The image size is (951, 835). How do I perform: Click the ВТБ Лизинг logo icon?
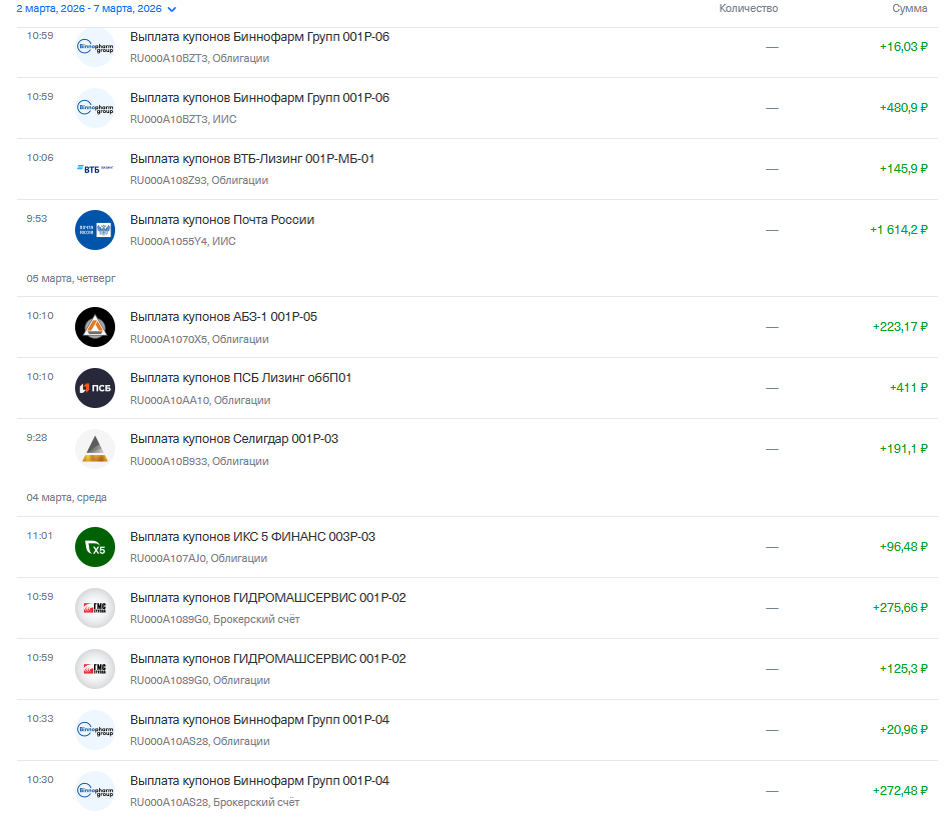(x=95, y=169)
